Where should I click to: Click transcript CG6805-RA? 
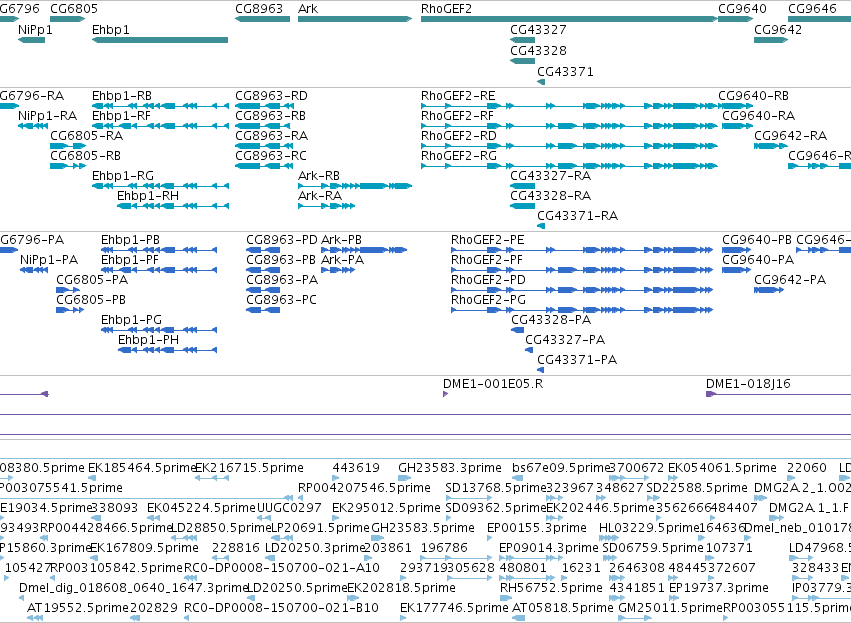click(68, 146)
